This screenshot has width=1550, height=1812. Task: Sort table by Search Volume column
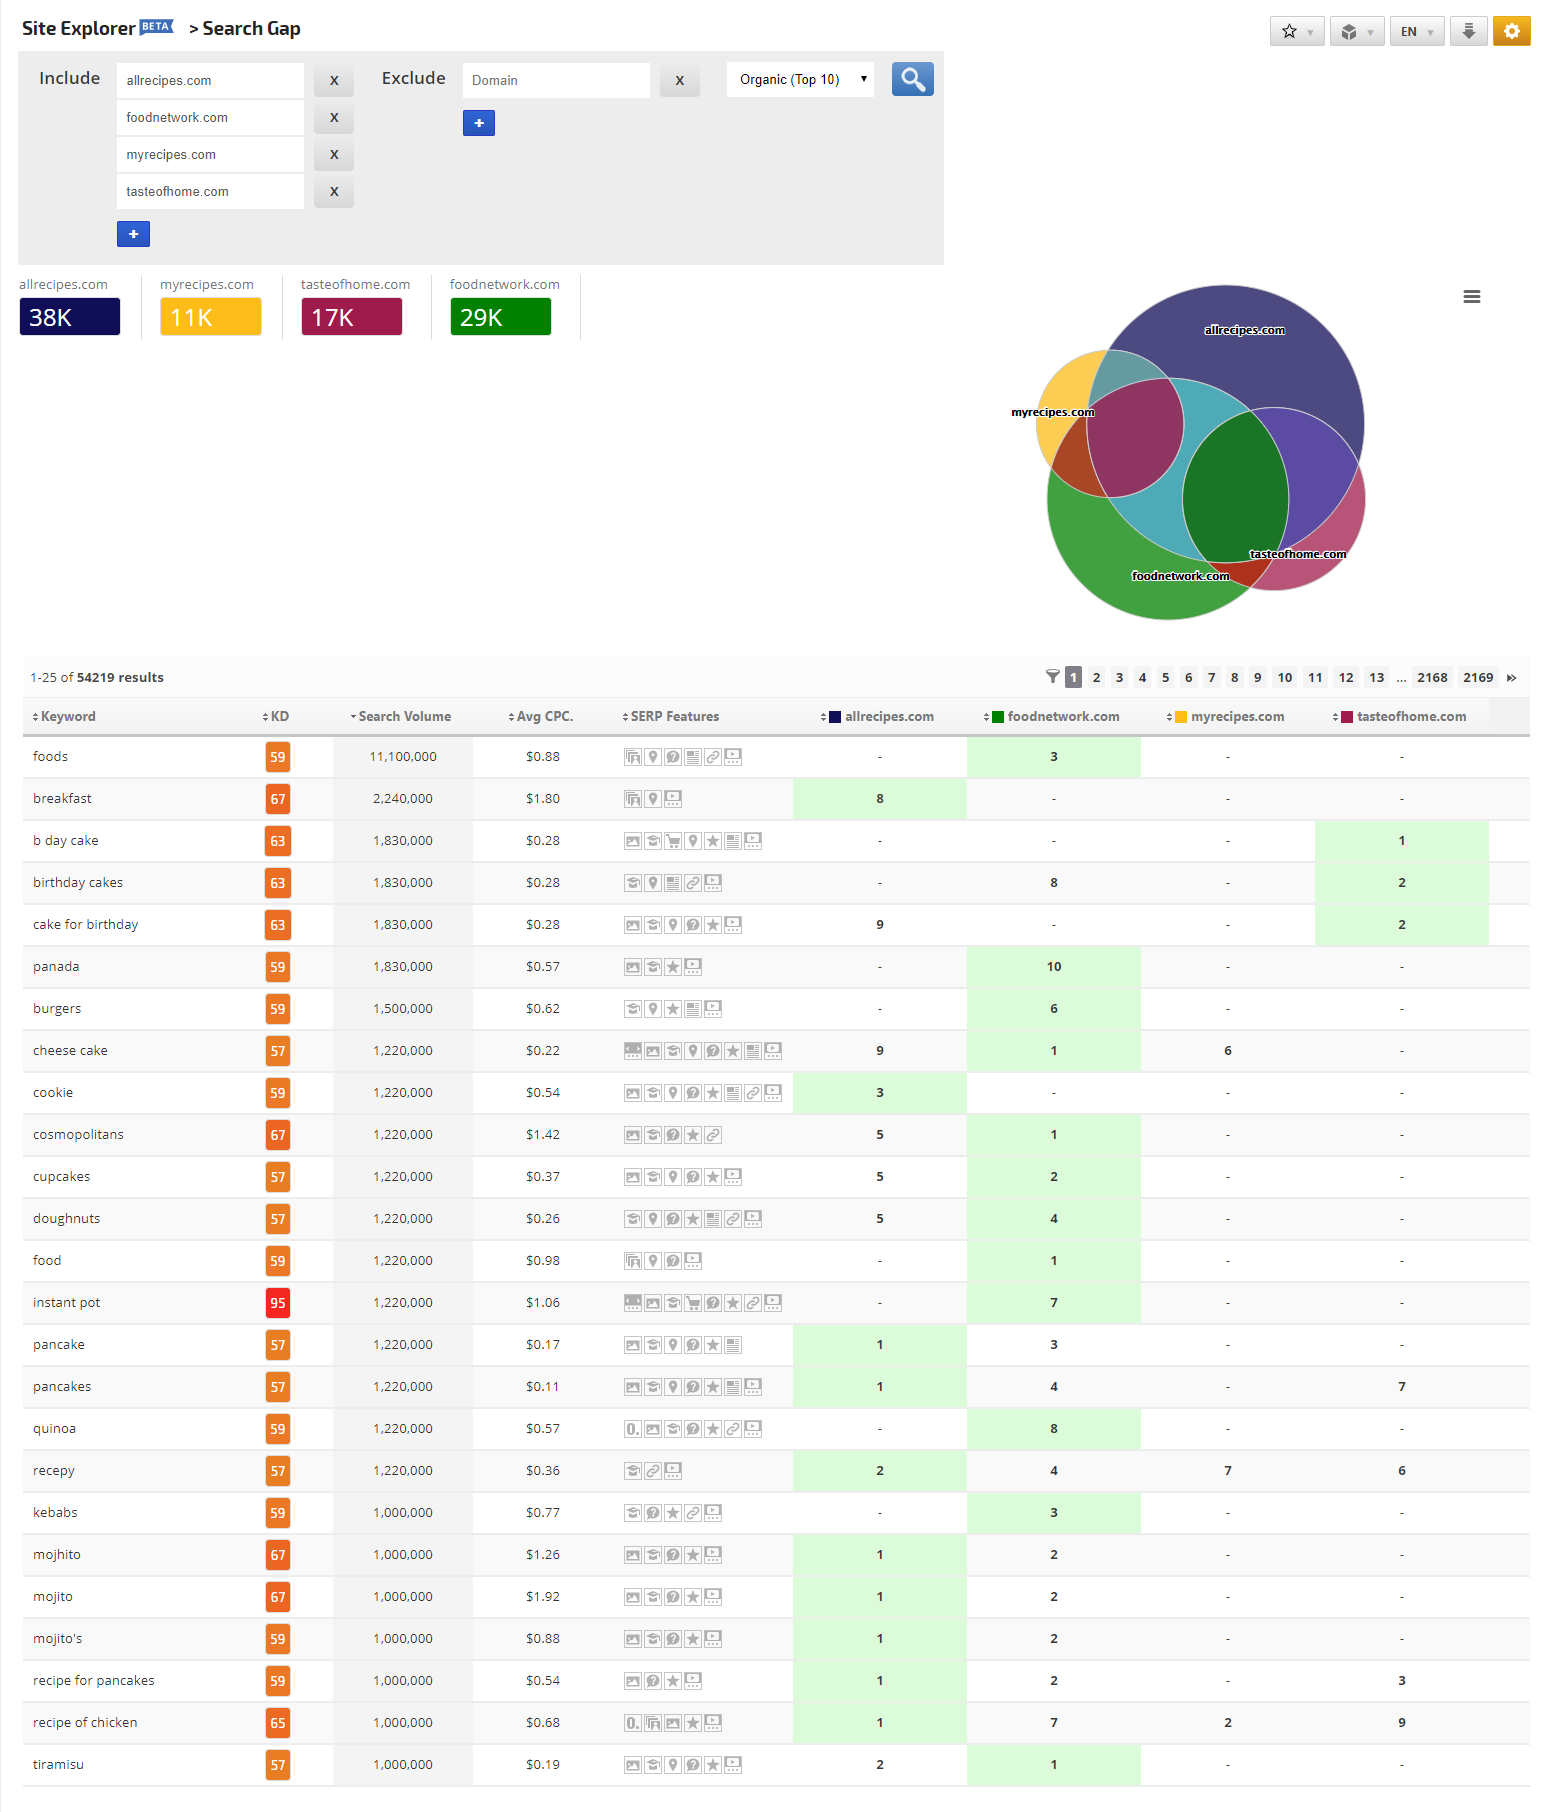pos(400,717)
